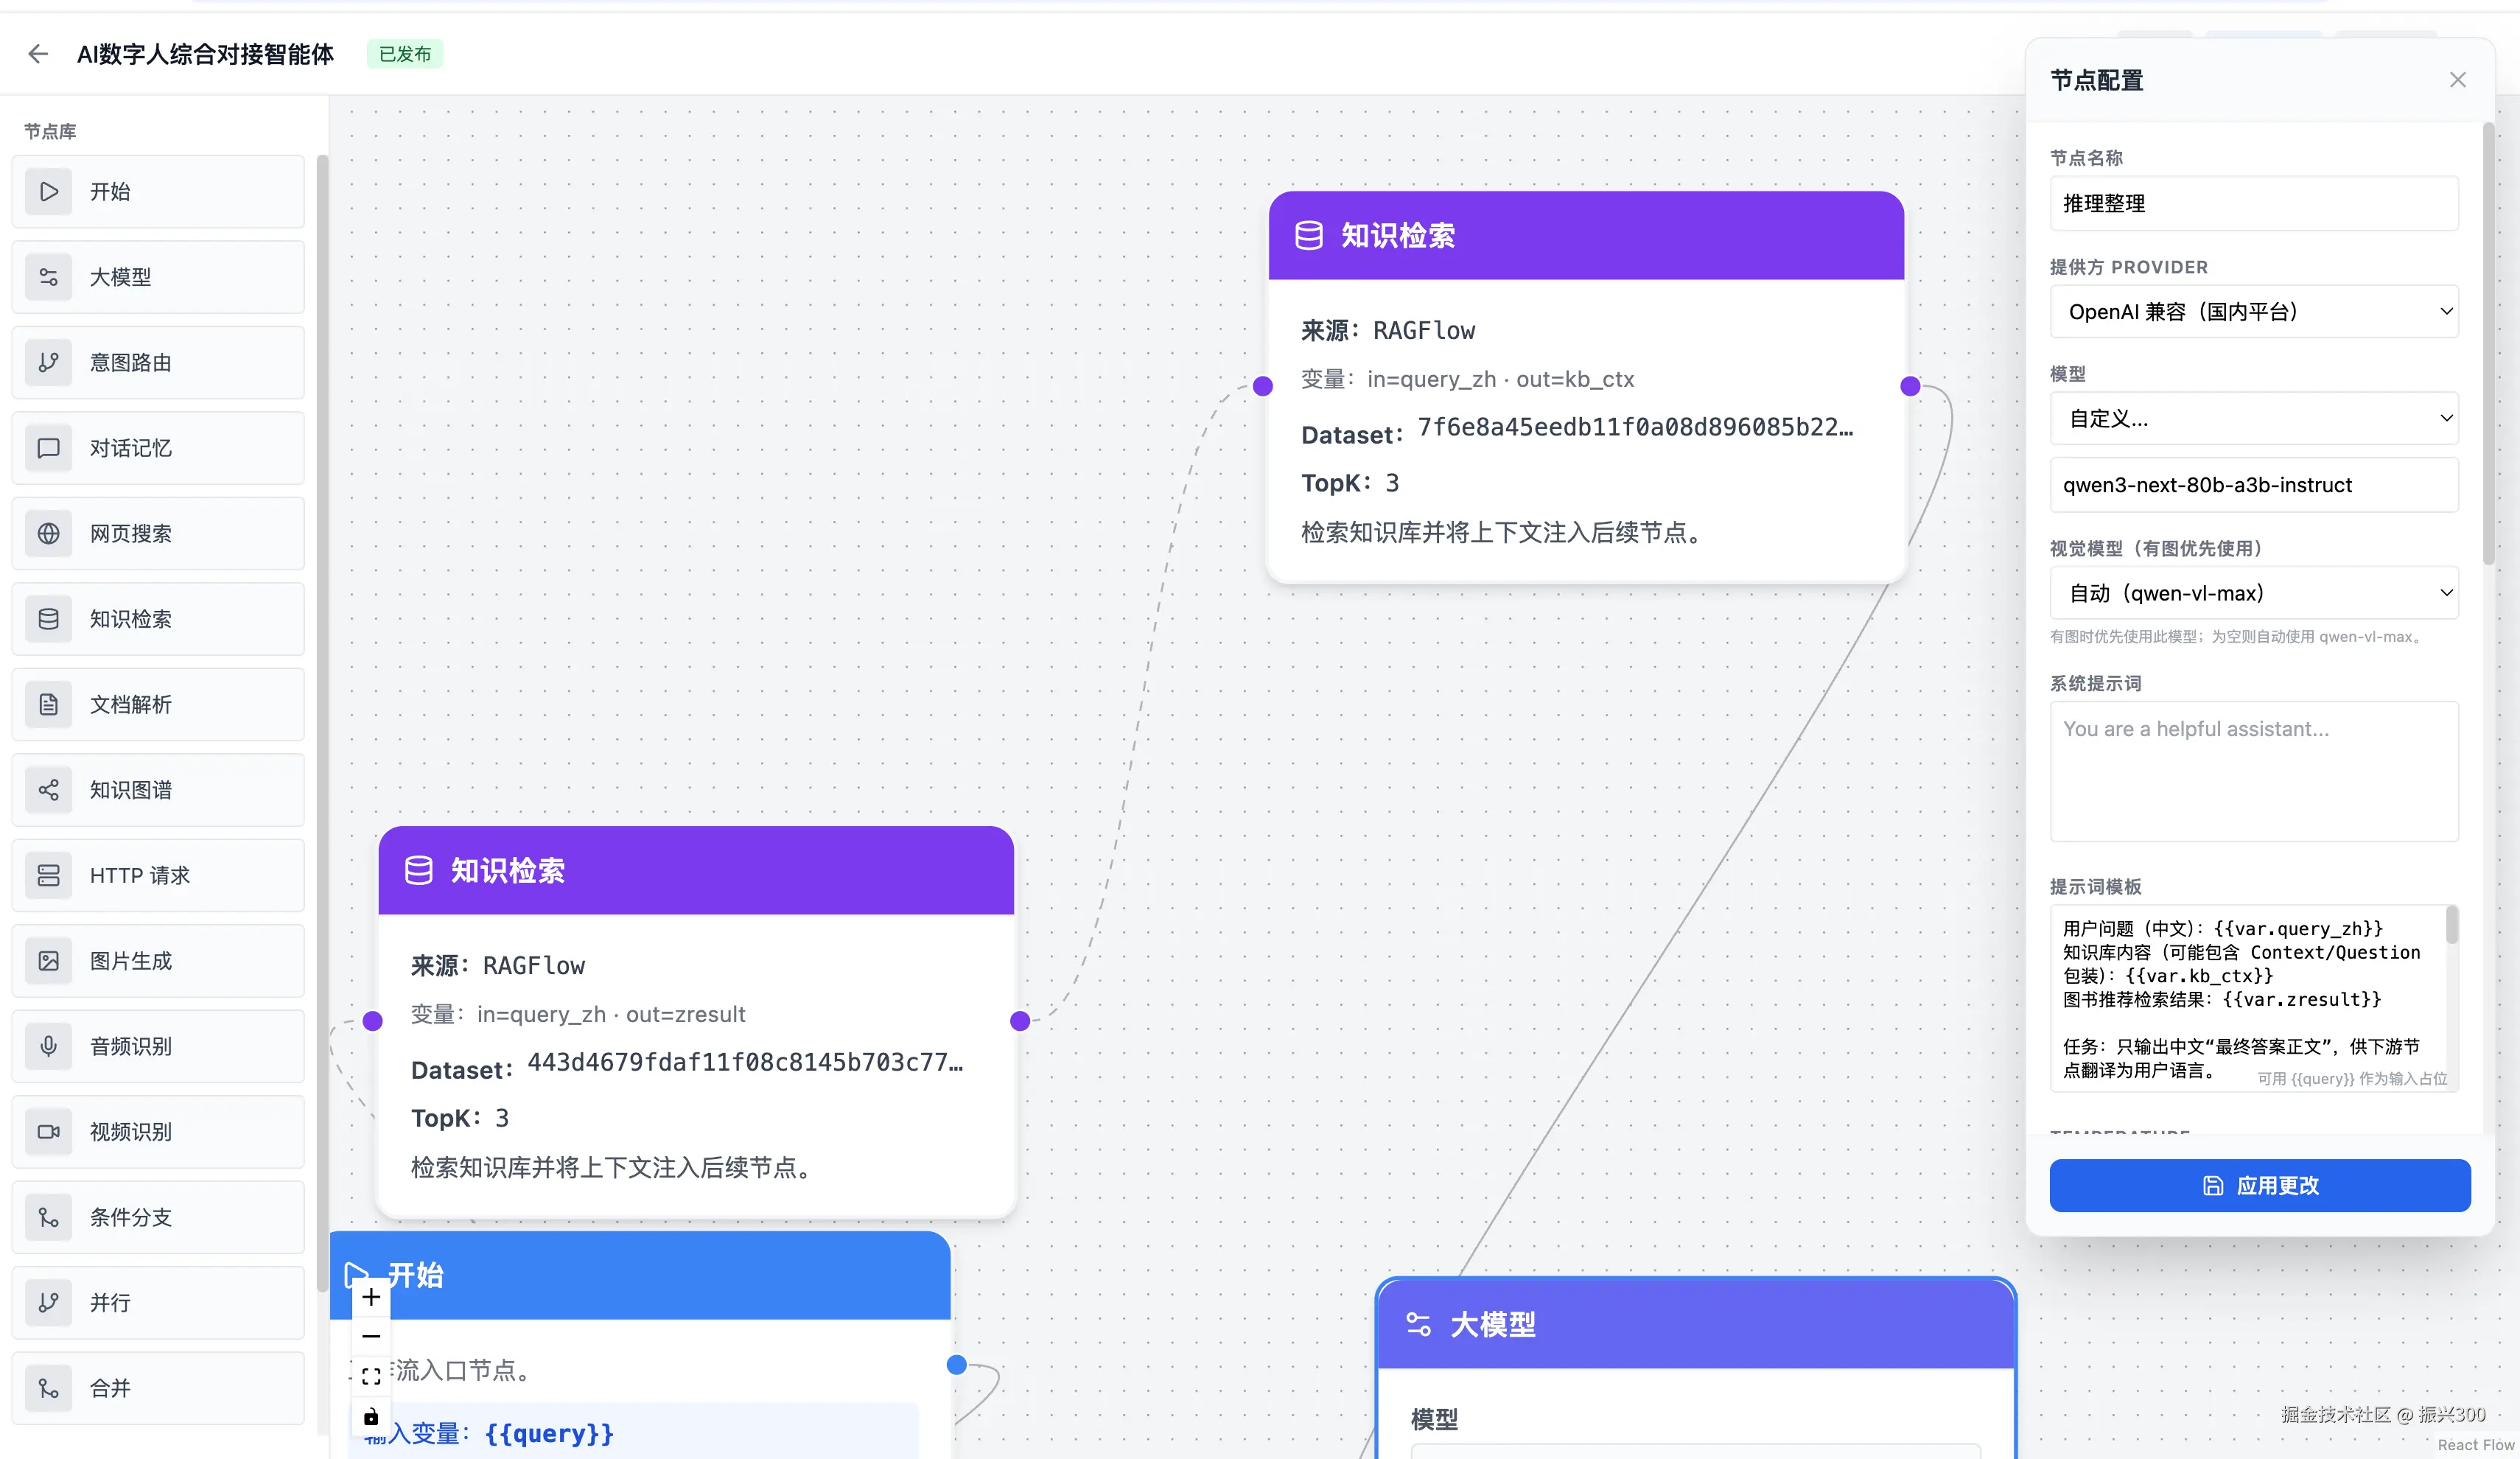2520x1459 pixels.
Task: Toggle the canvas lock control
Action: pos(371,1416)
